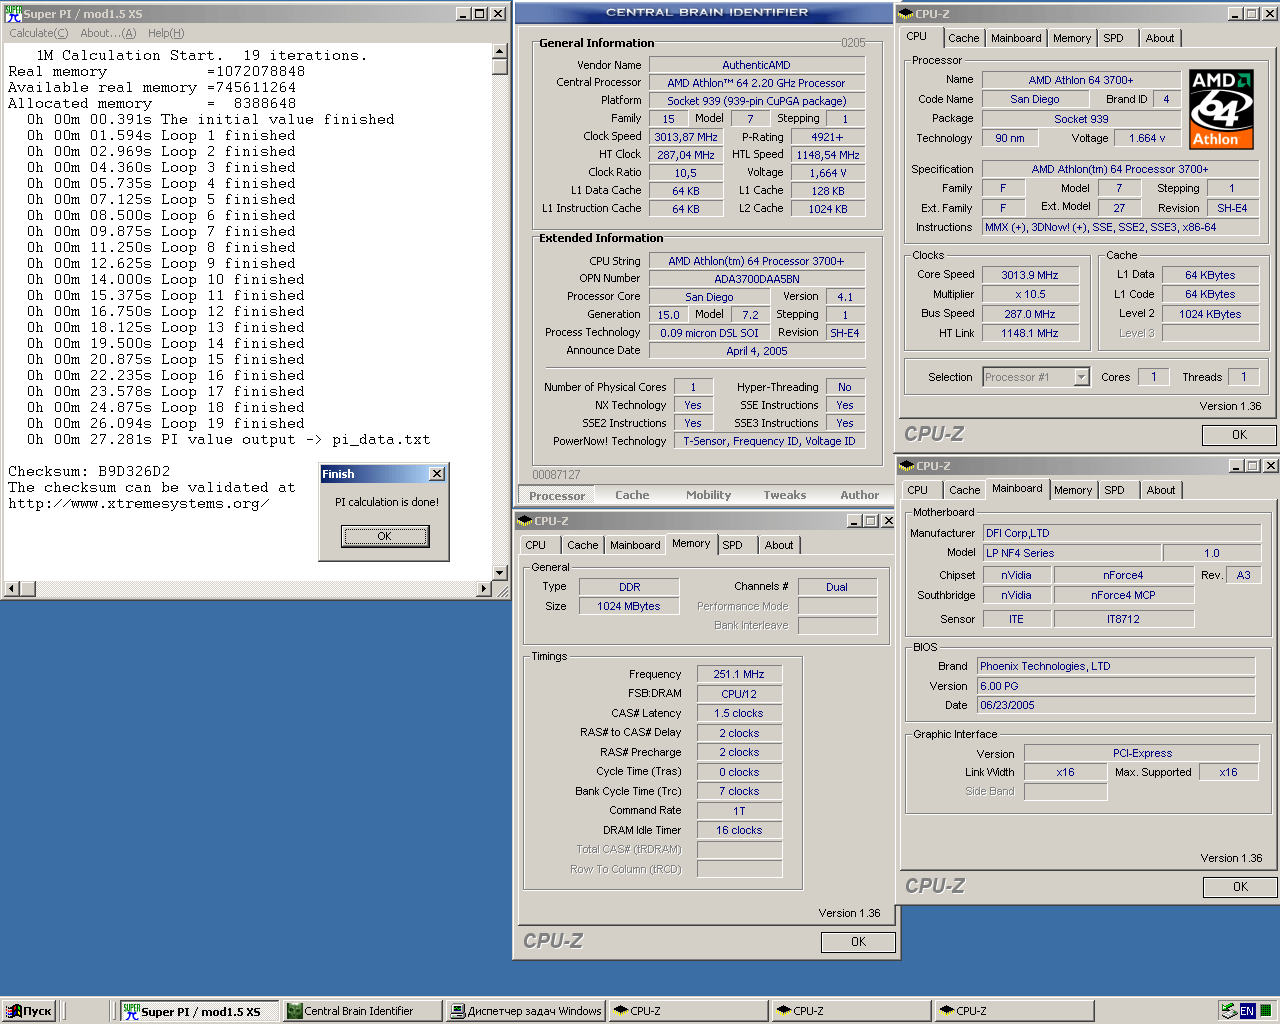Click the Instructions field MMX, 3DNow!, SSE

click(1120, 228)
